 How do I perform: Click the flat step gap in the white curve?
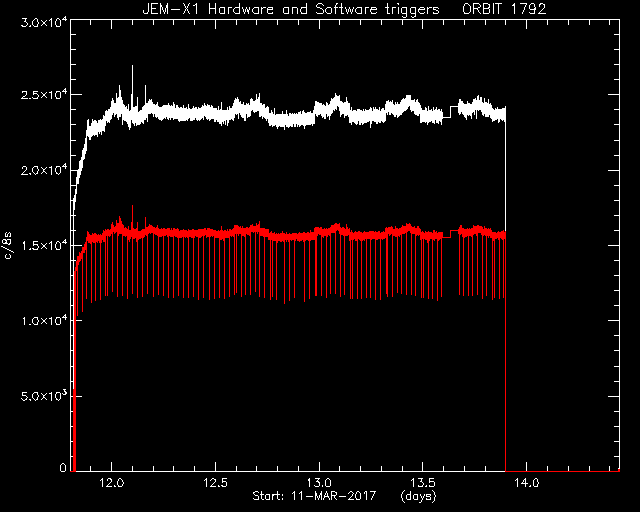[x=450, y=112]
